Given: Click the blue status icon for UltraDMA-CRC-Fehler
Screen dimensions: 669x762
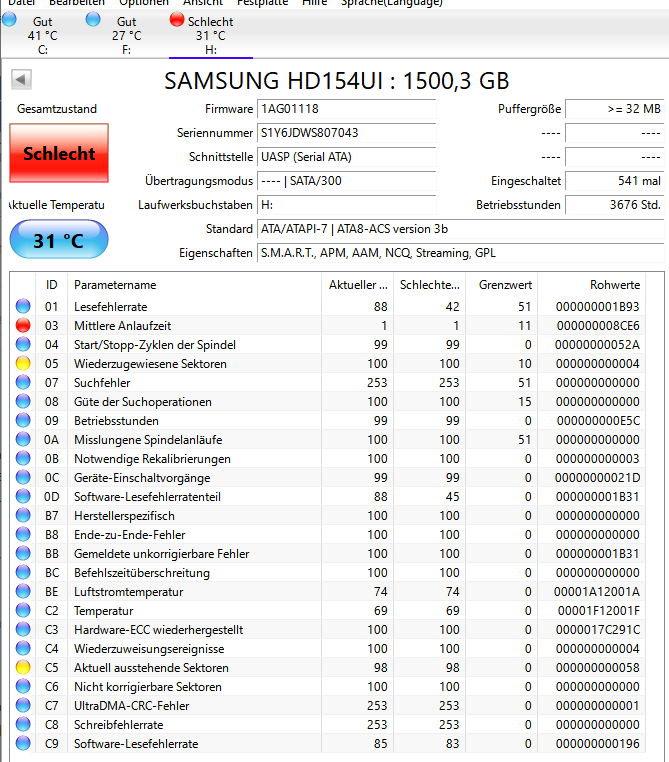Looking at the screenshot, I should coord(23,705).
